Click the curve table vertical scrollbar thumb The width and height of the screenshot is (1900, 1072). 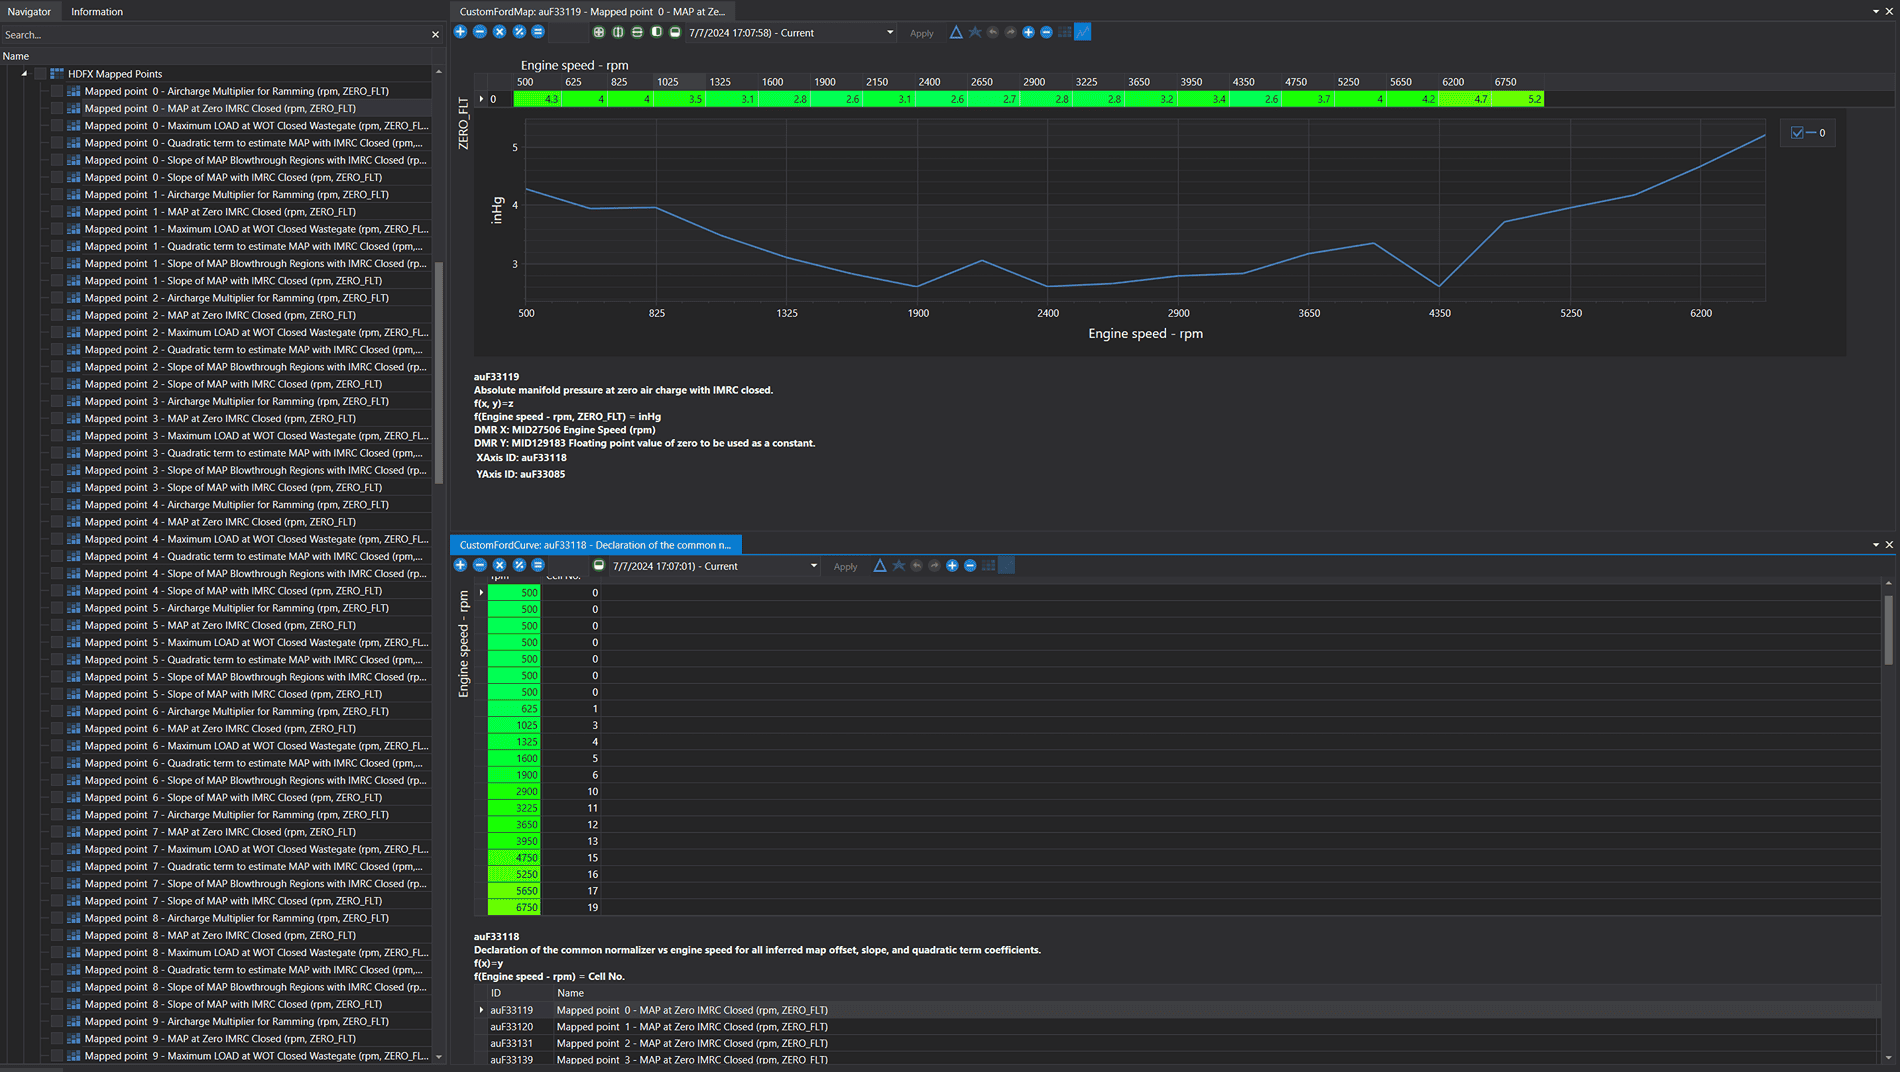[1888, 630]
